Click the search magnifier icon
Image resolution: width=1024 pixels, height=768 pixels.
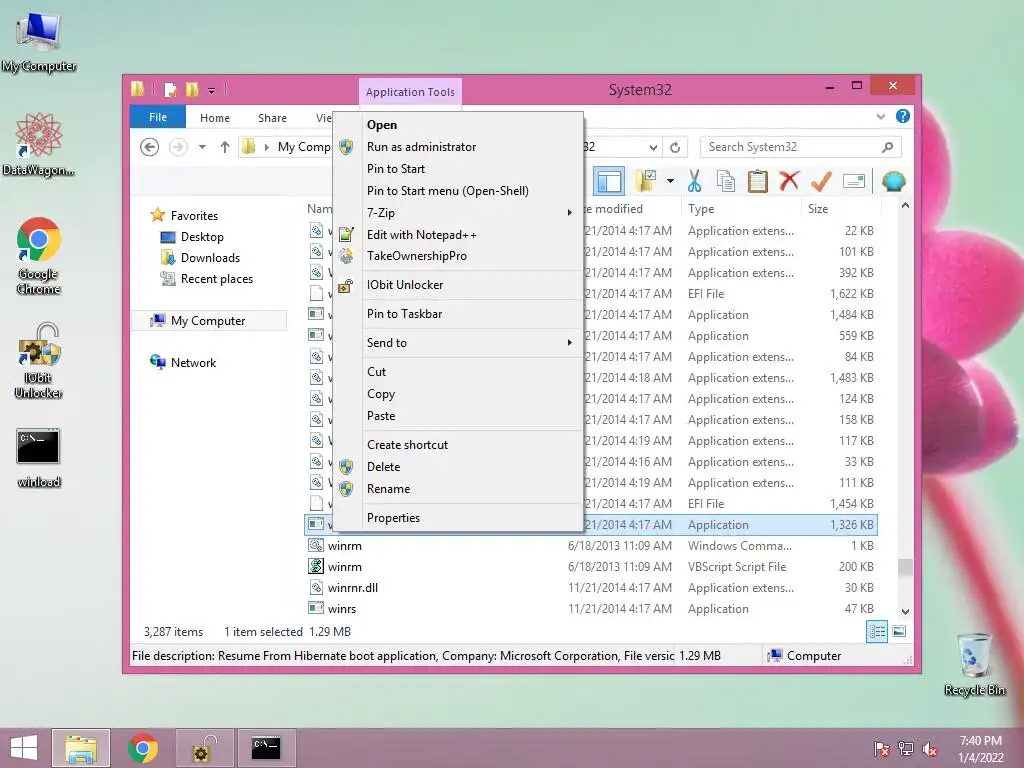887,147
